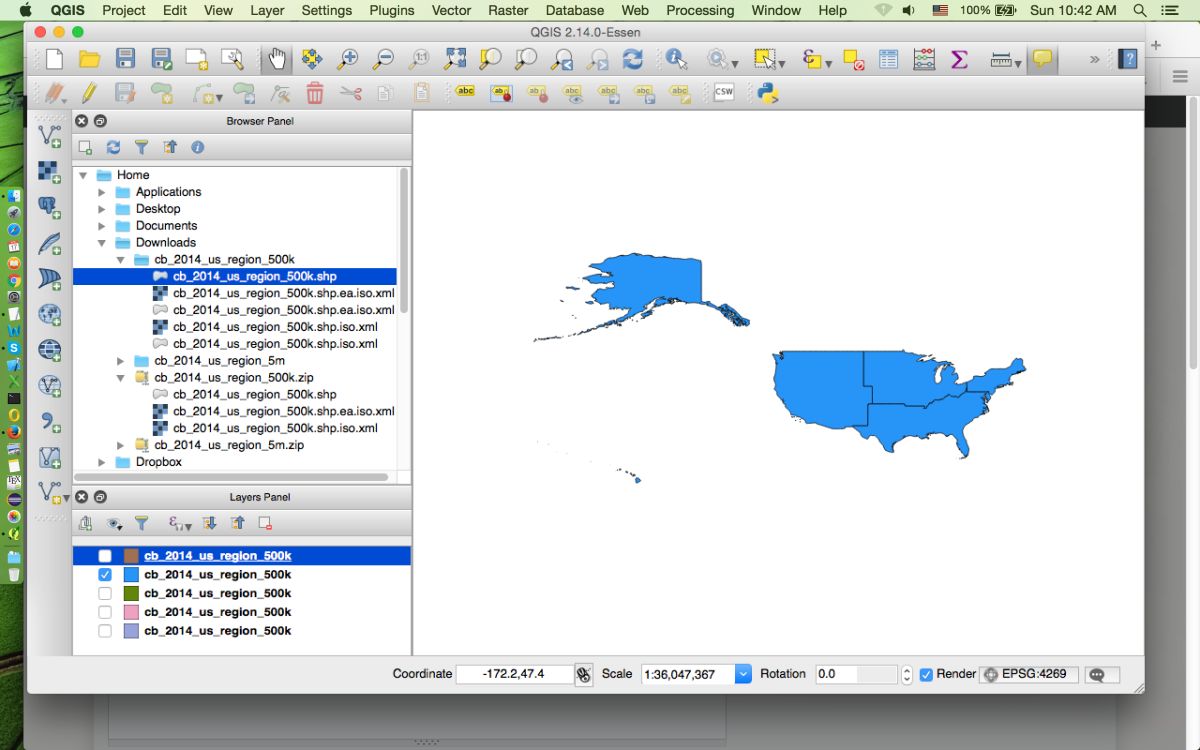Expand the cb_2014_us_region_5m.zip archive
1200x750 pixels.
(120, 445)
